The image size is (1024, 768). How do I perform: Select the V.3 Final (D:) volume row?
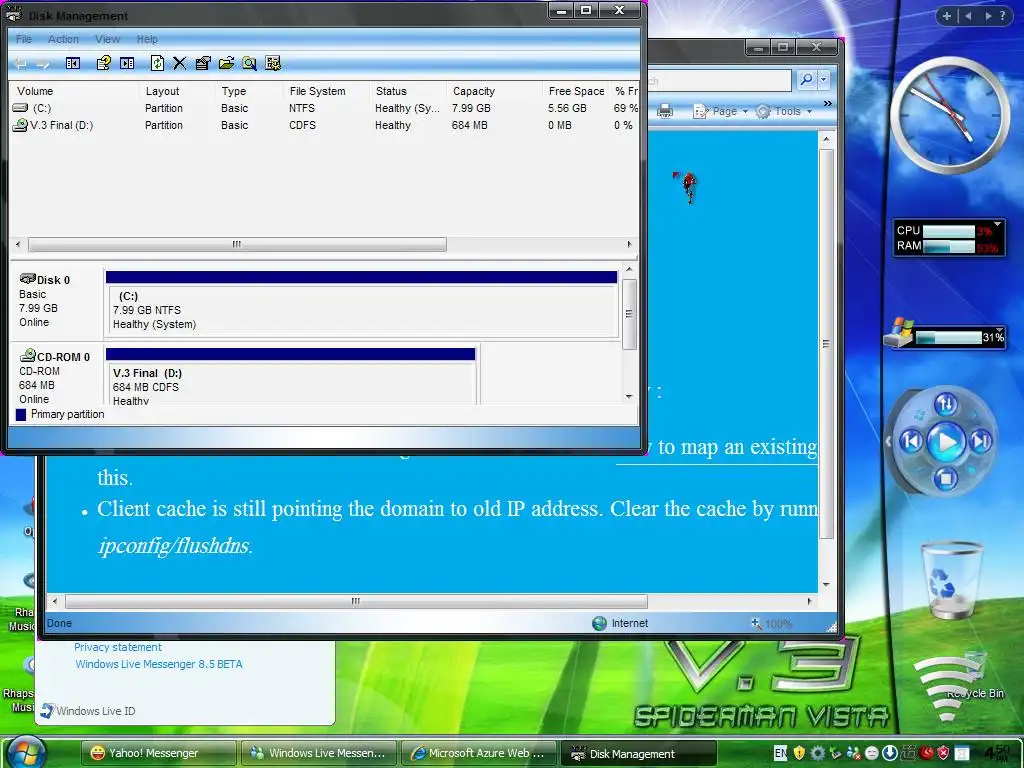click(324, 125)
